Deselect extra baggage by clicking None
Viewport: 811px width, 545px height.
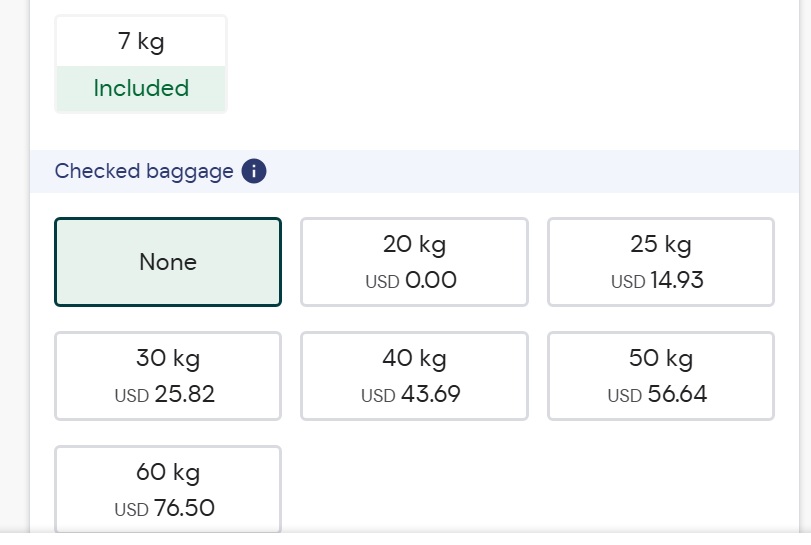click(168, 262)
